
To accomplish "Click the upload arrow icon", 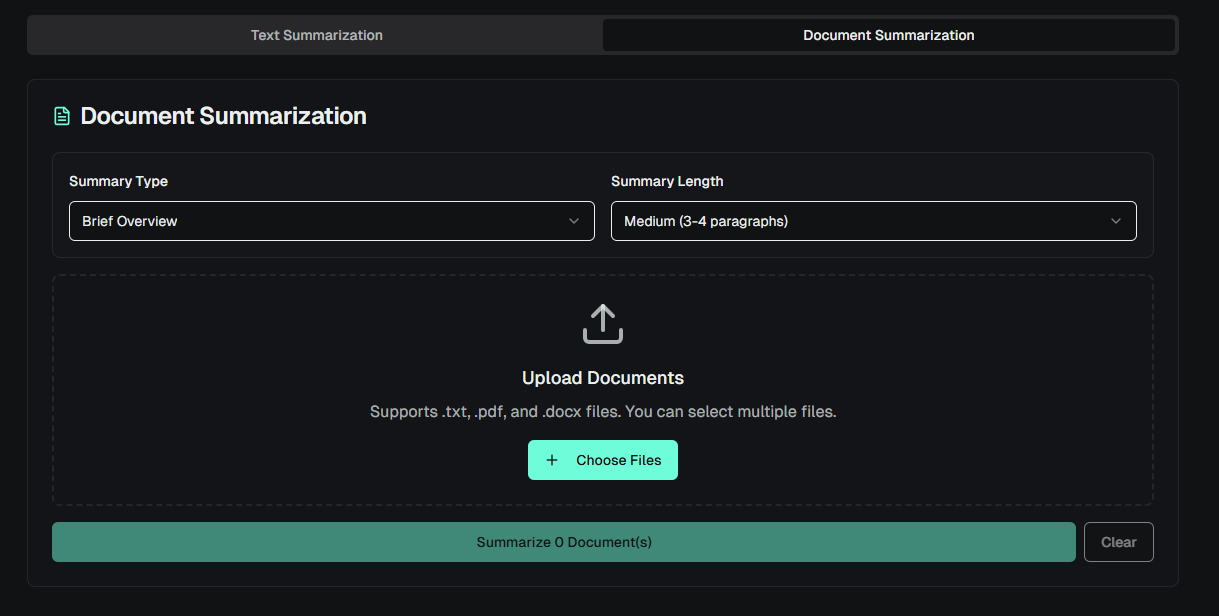I will (602, 324).
